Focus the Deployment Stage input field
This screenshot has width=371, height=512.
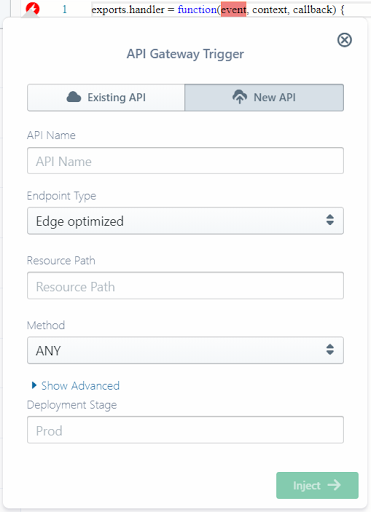(185, 430)
